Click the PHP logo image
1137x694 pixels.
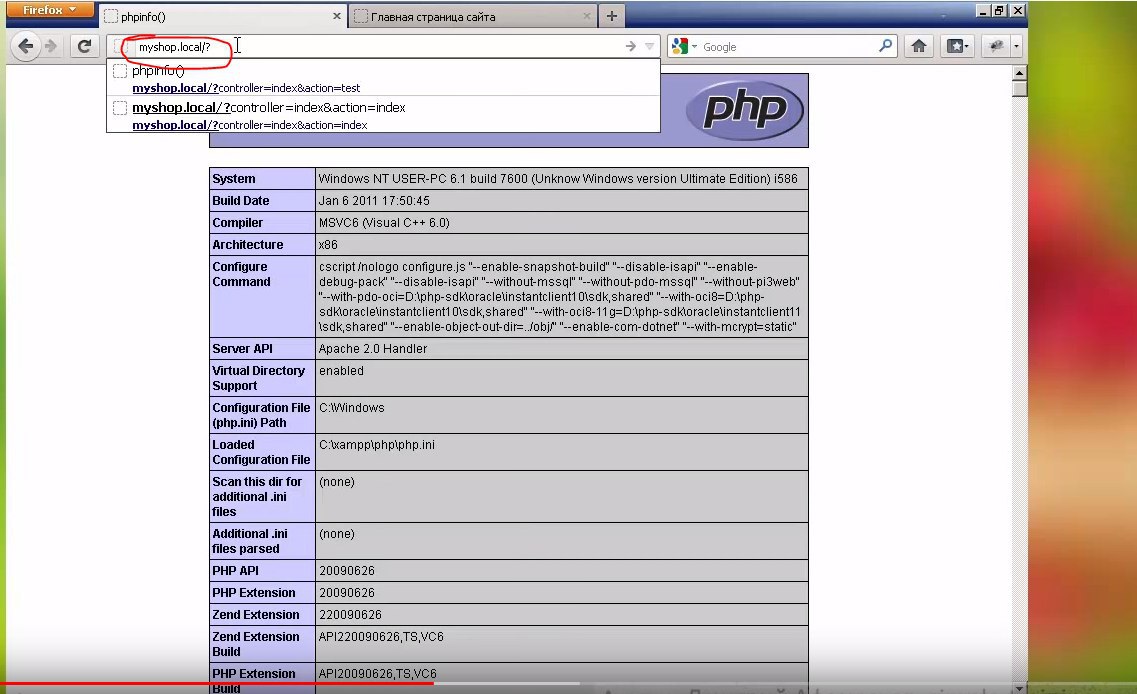pyautogui.click(x=745, y=110)
